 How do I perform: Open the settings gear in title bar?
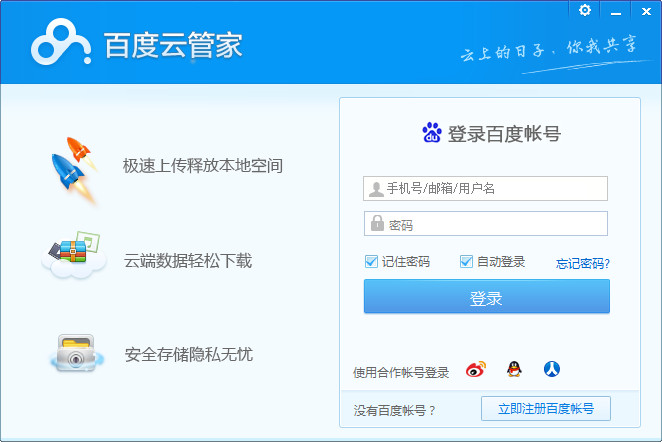(585, 11)
